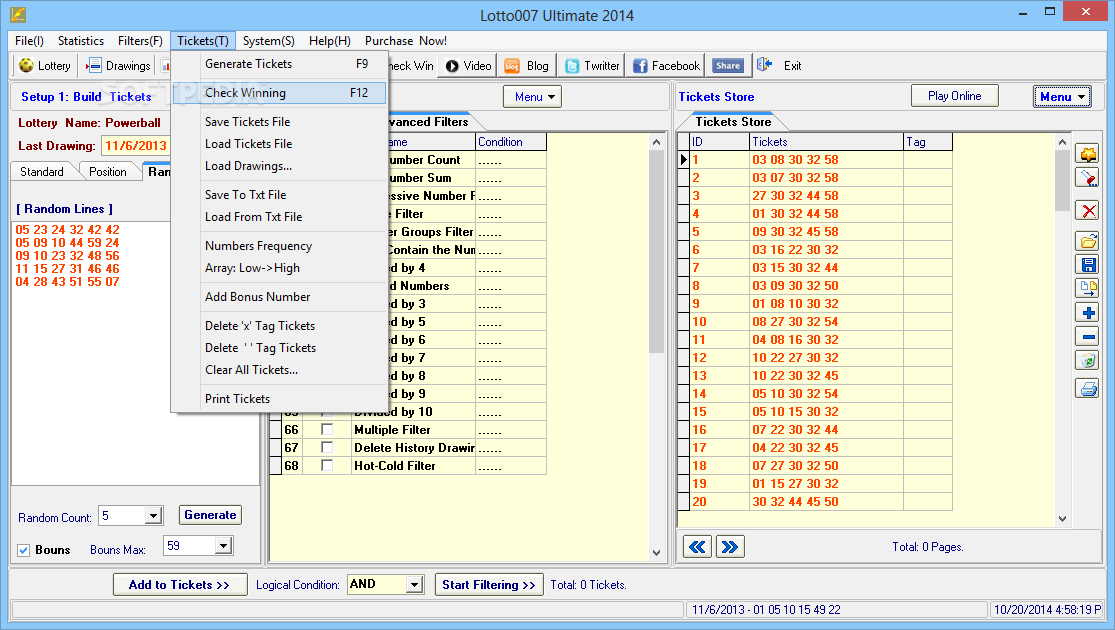Click the Generate button
Screen dimensions: 1115x630
(x=210, y=515)
